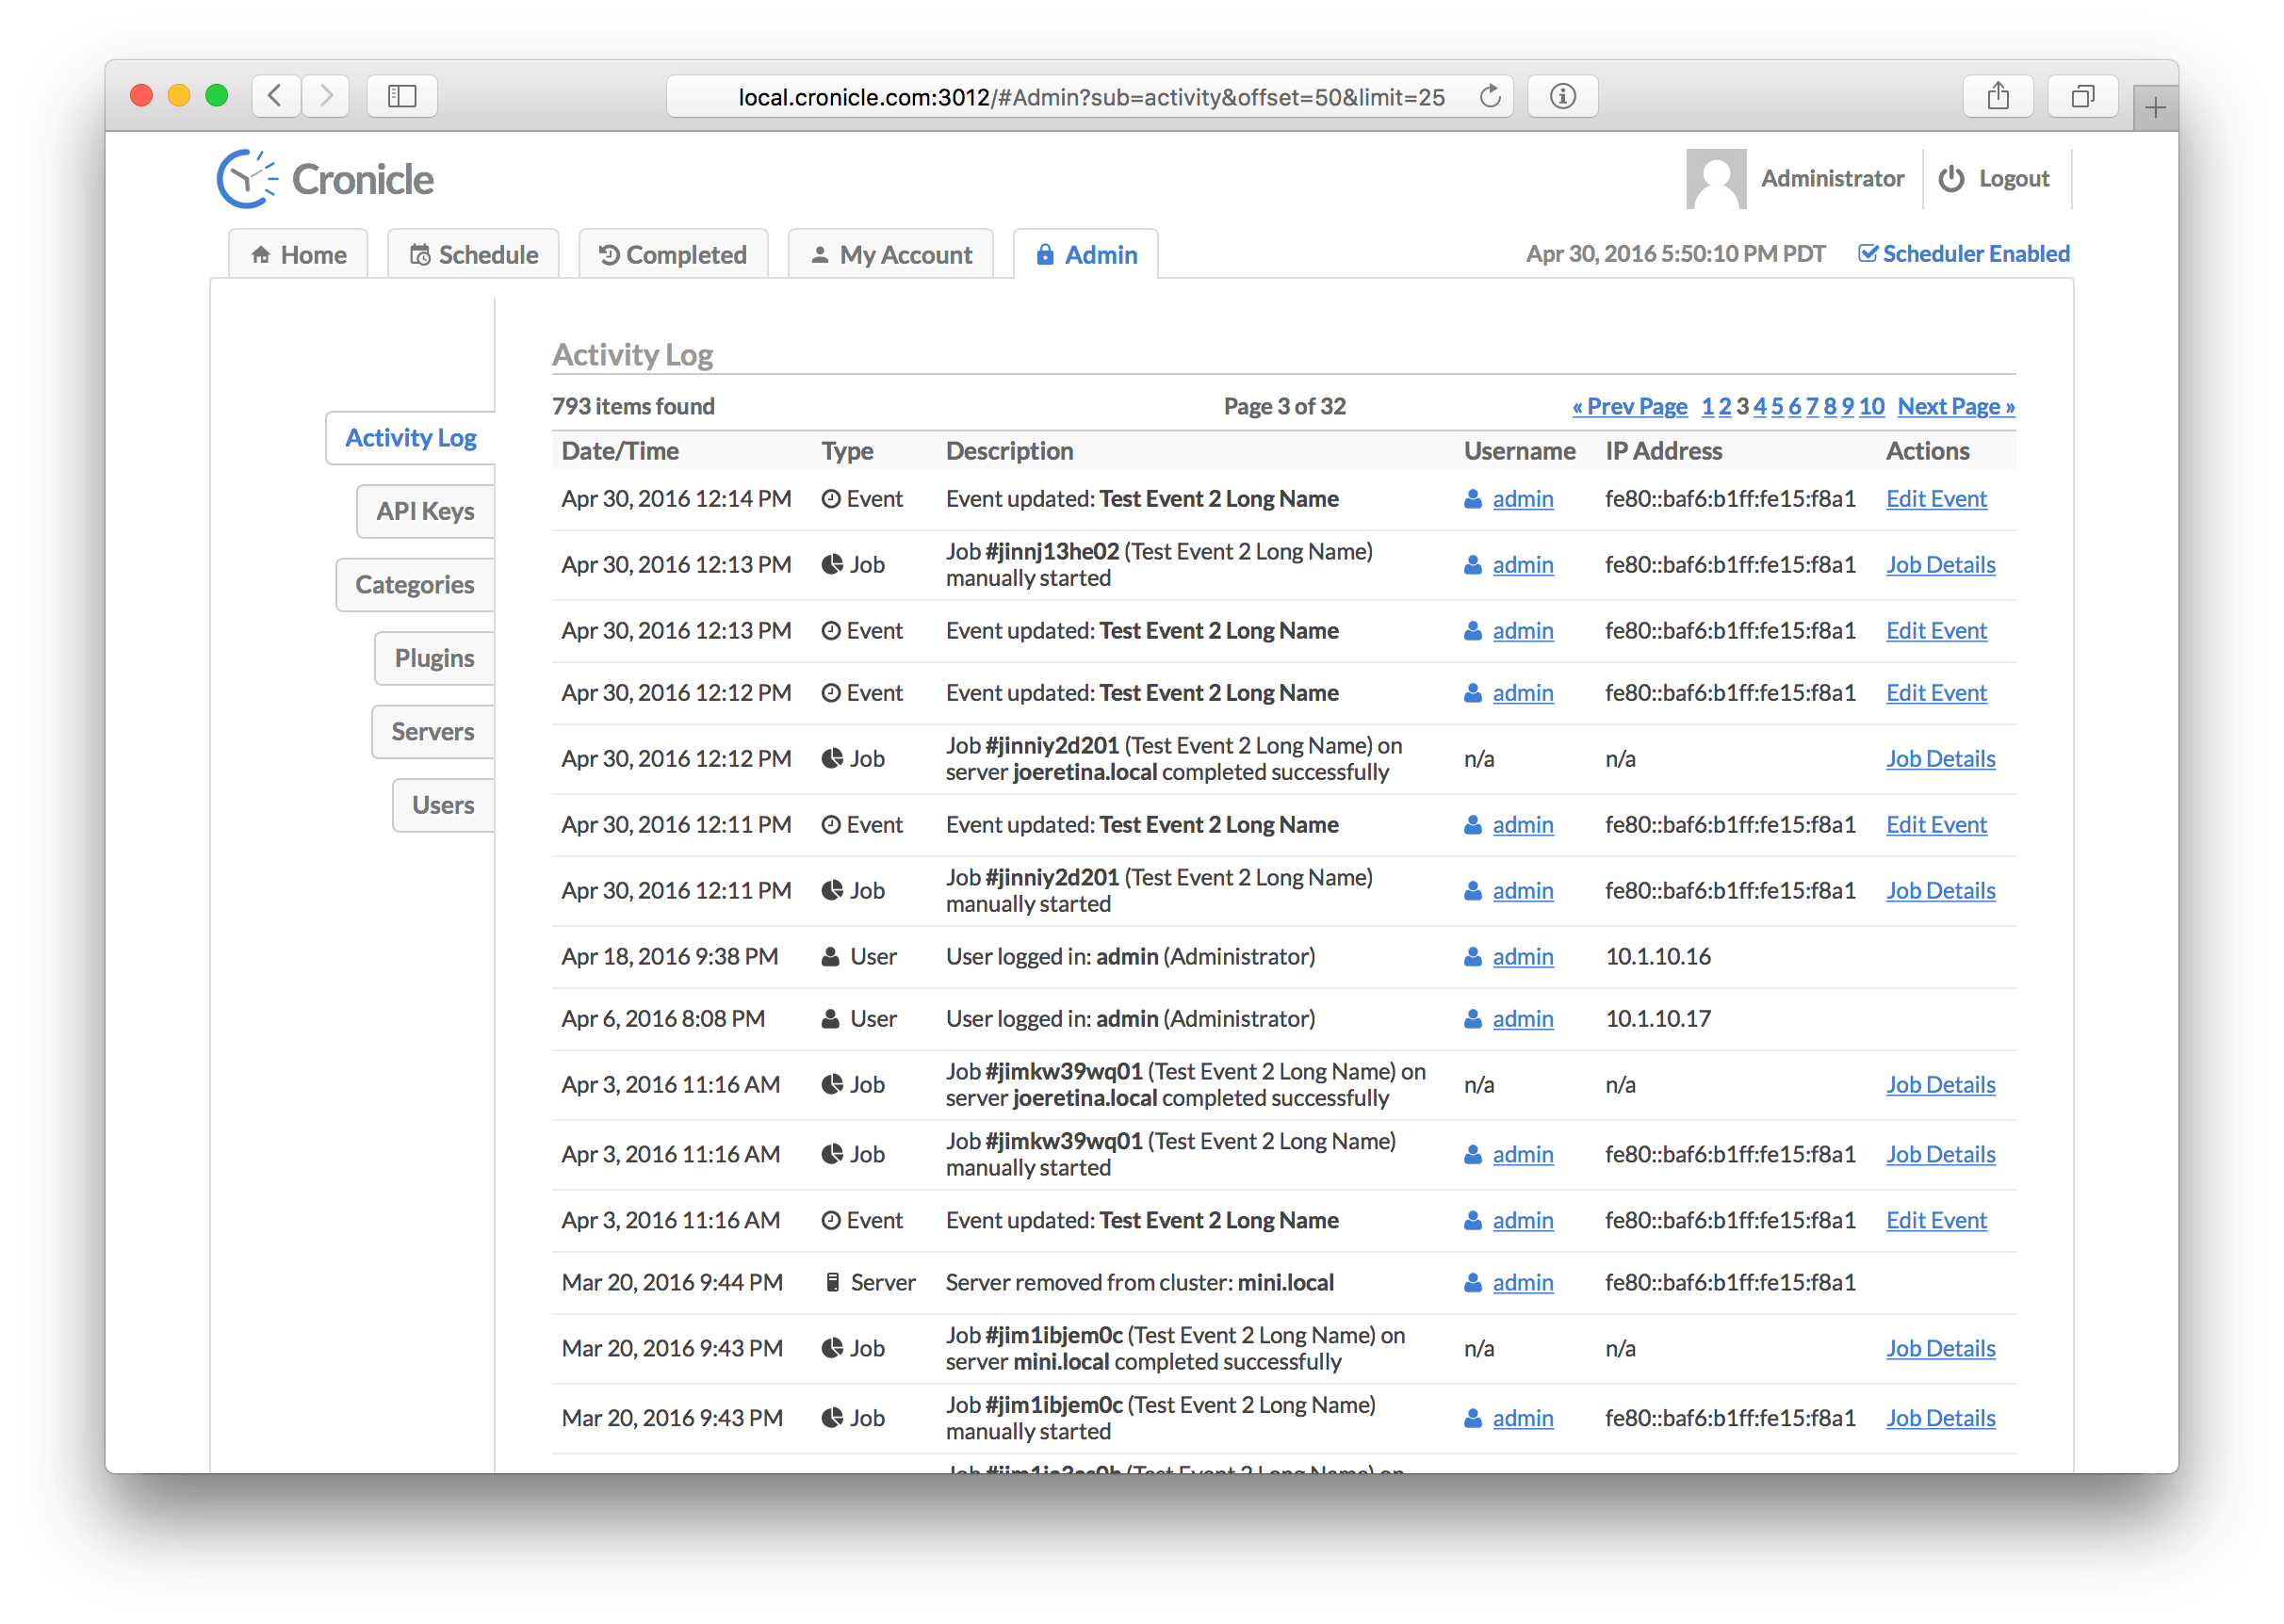
Task: Open a new browser tab with plus button
Action: (2155, 108)
